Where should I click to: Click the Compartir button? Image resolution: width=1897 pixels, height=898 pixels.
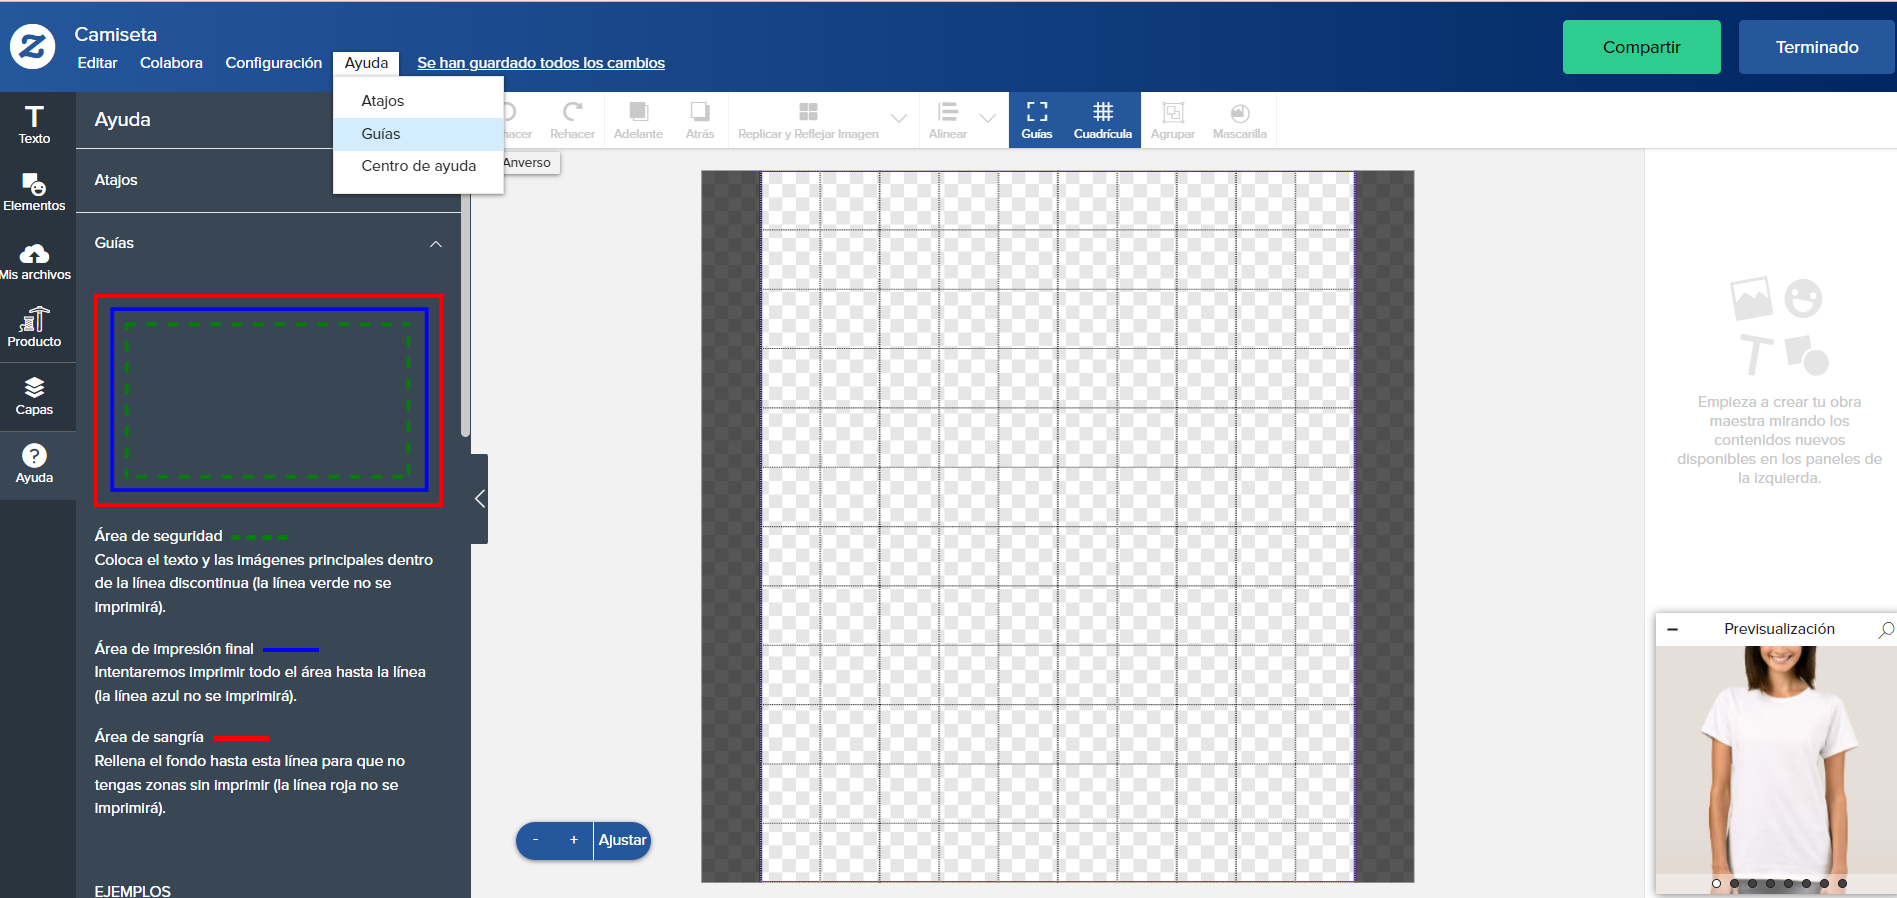tap(1641, 47)
